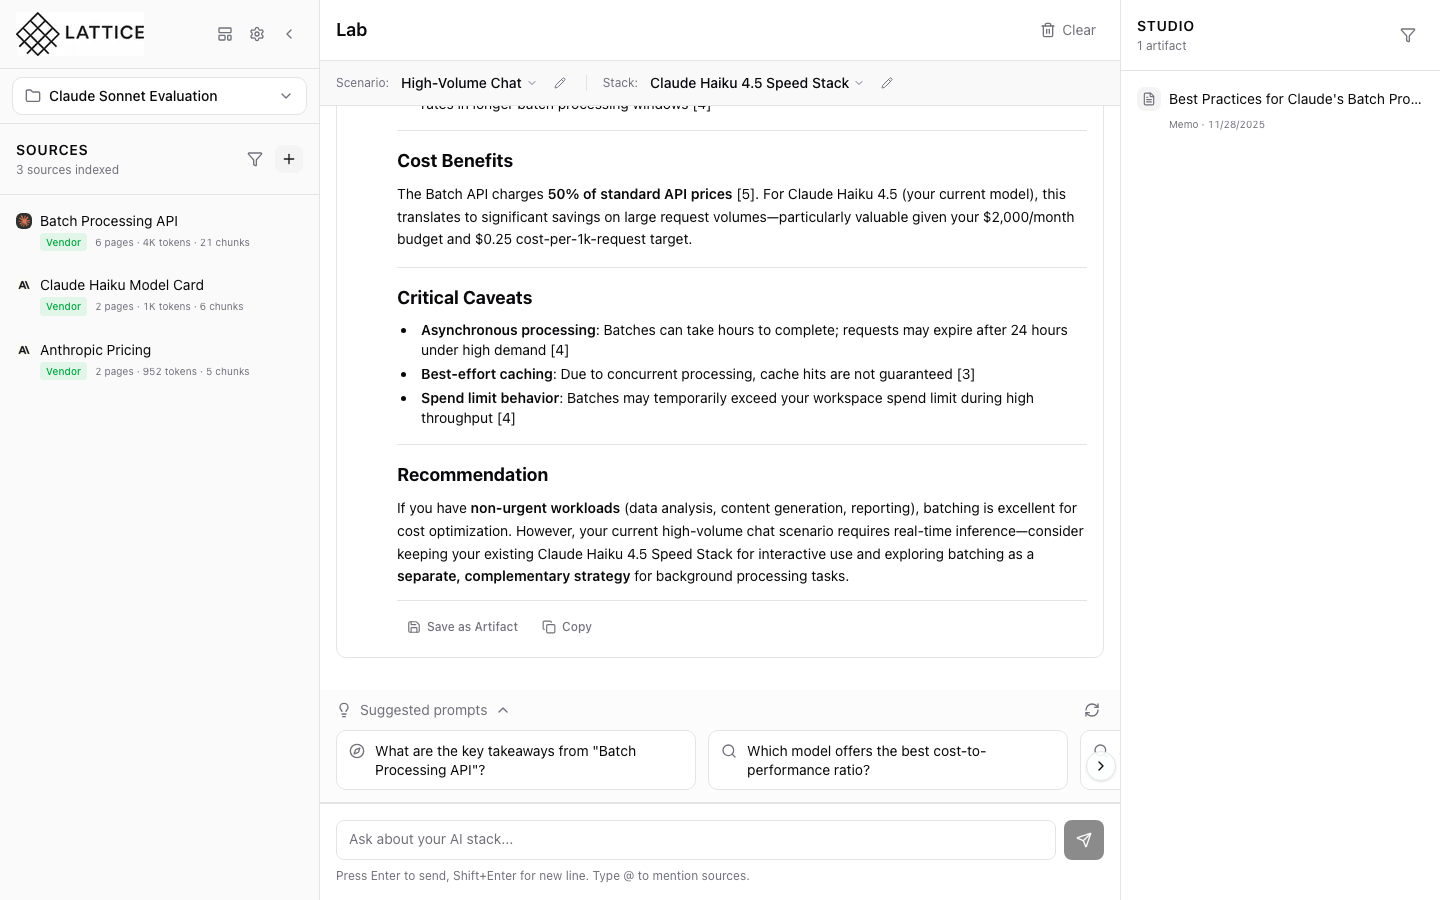Edit the Claude Haiku 4.5 Speed Stack
This screenshot has height=900, width=1440.
tap(887, 83)
